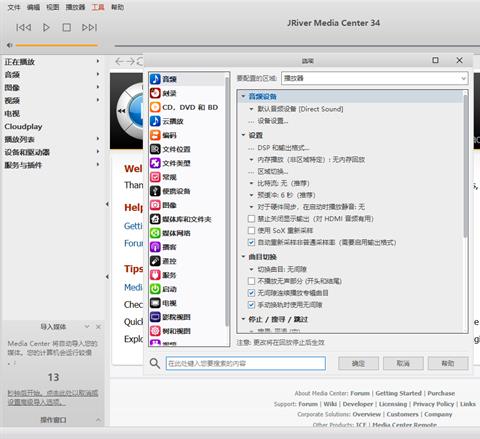Screen dimensions: 480x439
Task: Toggle the 手动换轨时使用无间隙 checkbox
Action: (x=252, y=305)
